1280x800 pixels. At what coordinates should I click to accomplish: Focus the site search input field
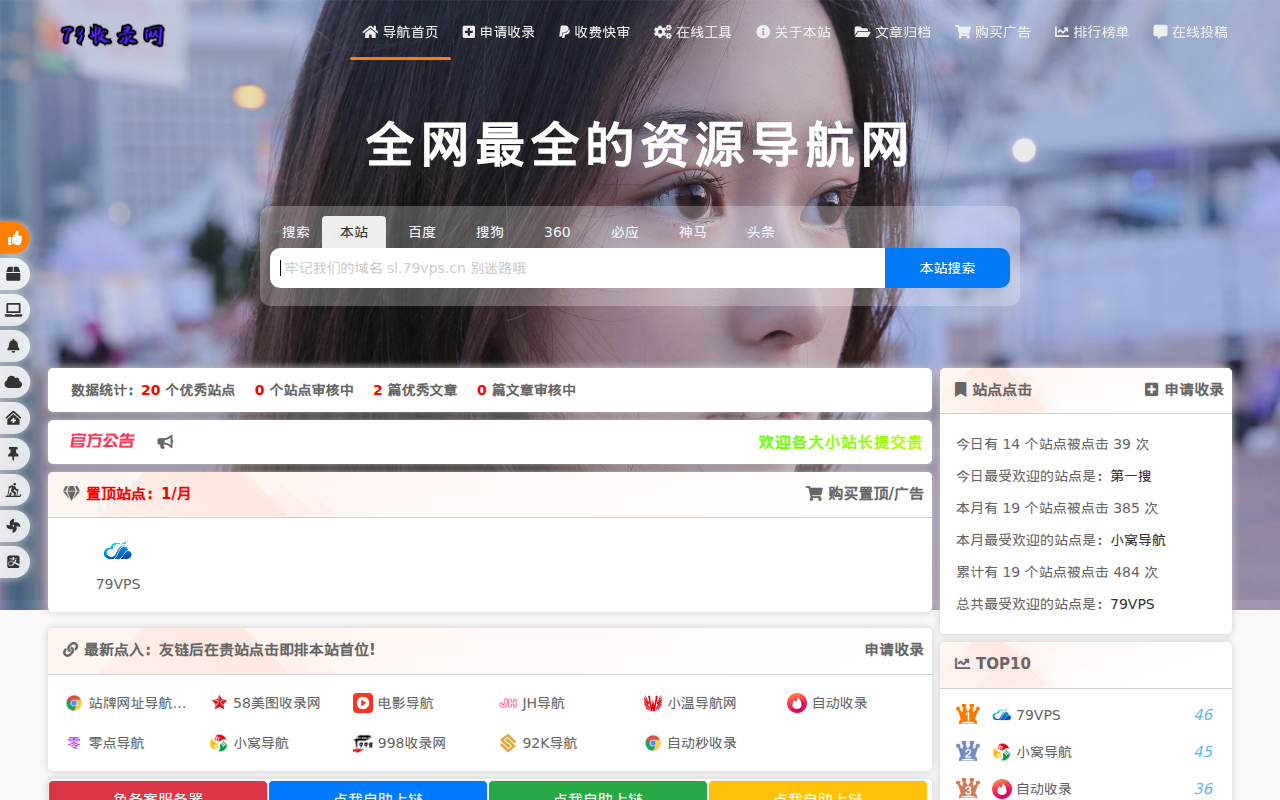coord(580,268)
